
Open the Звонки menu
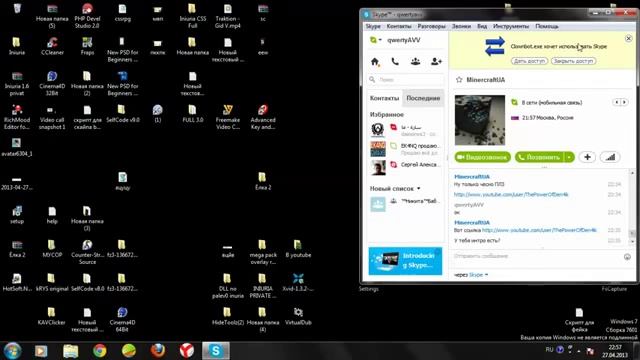461,26
